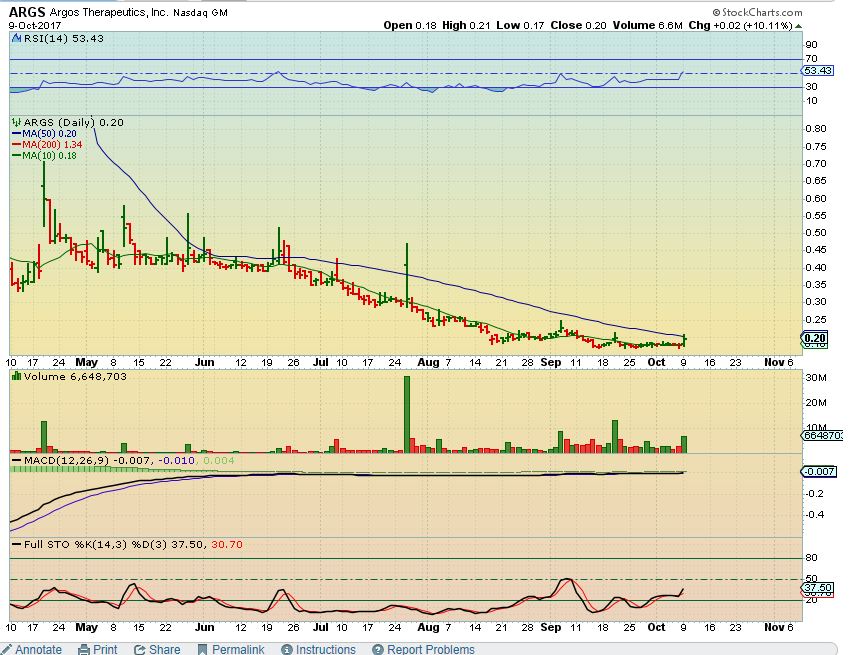855x655 pixels.
Task: Click the RSI value tag 53.43
Action: [819, 71]
